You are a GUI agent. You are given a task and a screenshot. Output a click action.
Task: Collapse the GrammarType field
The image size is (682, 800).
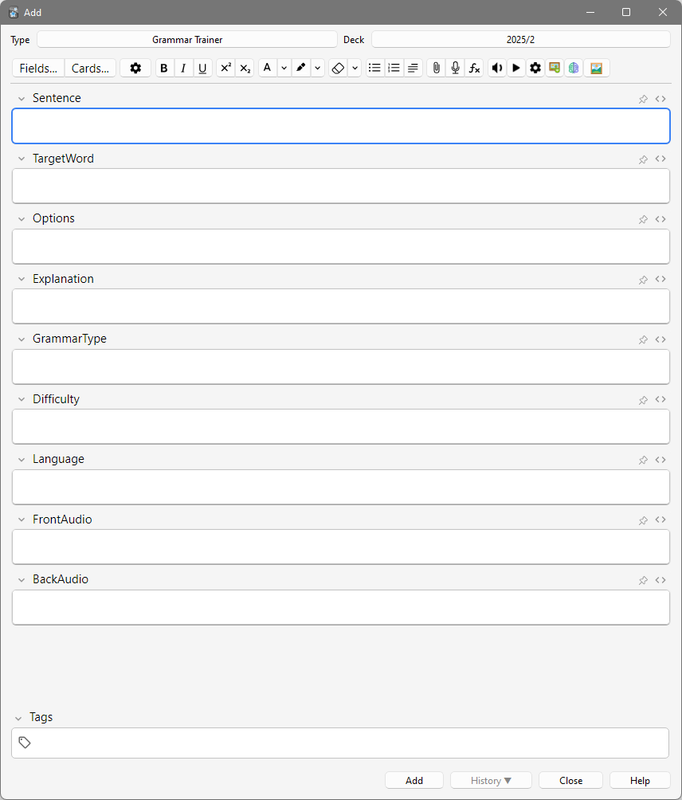click(x=21, y=339)
